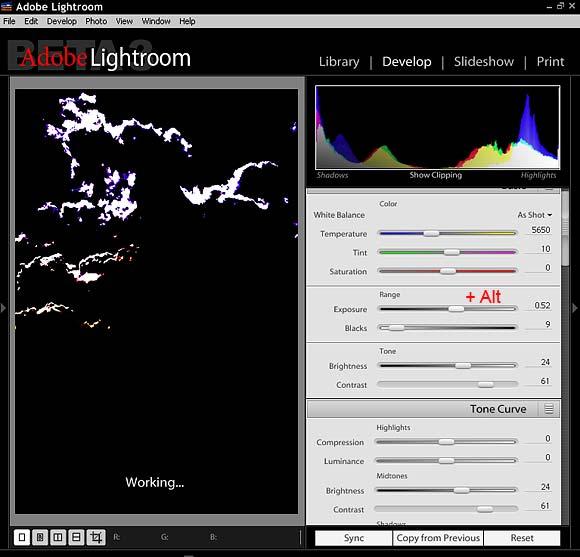Image resolution: width=580 pixels, height=557 pixels.
Task: Open the Help menu
Action: coord(187,21)
